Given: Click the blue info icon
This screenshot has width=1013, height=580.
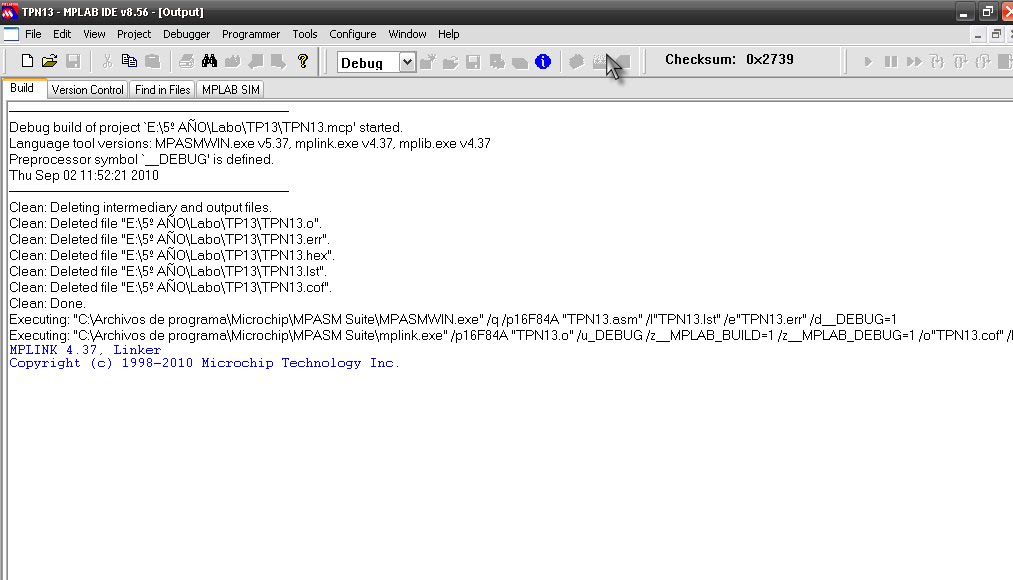Looking at the screenshot, I should (x=543, y=62).
